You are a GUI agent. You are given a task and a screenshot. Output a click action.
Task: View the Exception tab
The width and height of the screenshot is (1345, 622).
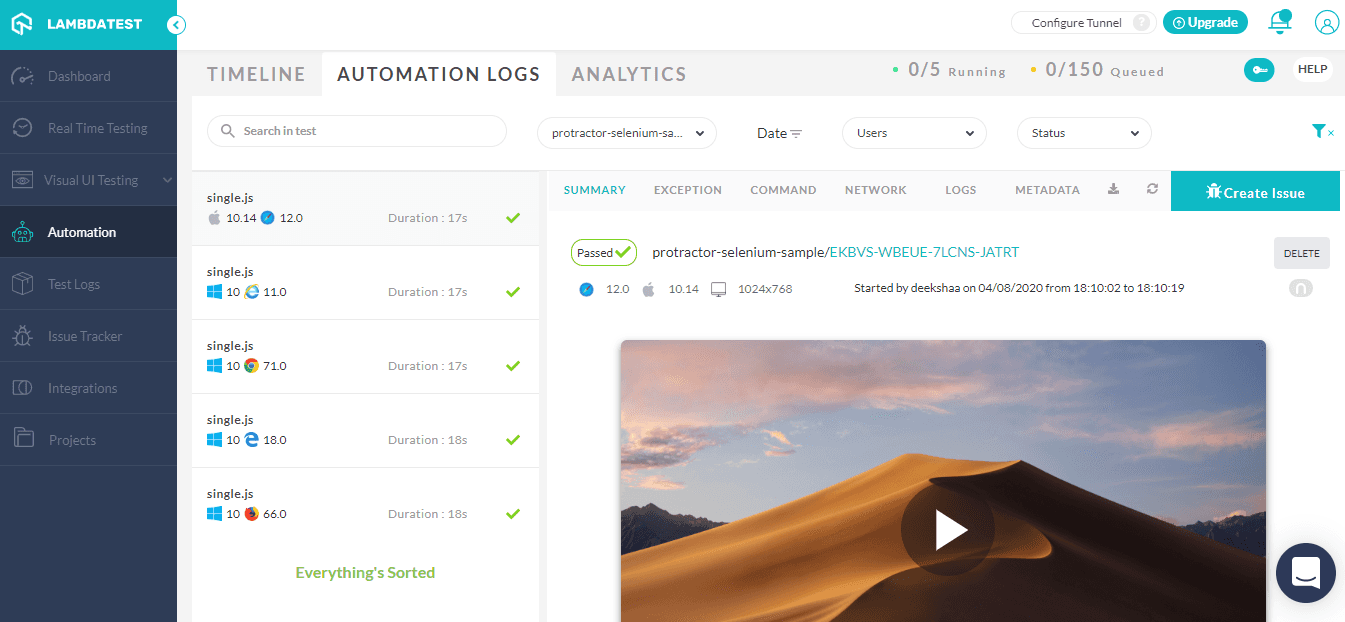tap(687, 189)
